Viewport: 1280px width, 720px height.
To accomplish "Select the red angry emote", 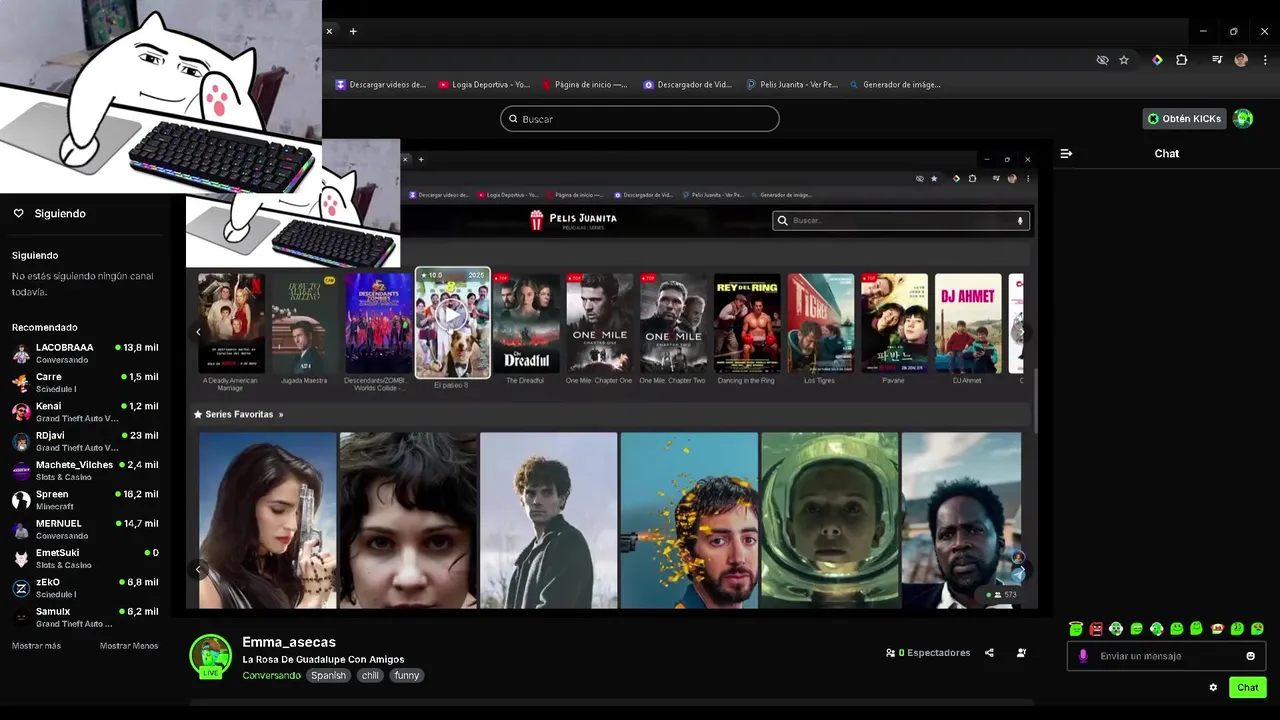I will (x=1096, y=629).
